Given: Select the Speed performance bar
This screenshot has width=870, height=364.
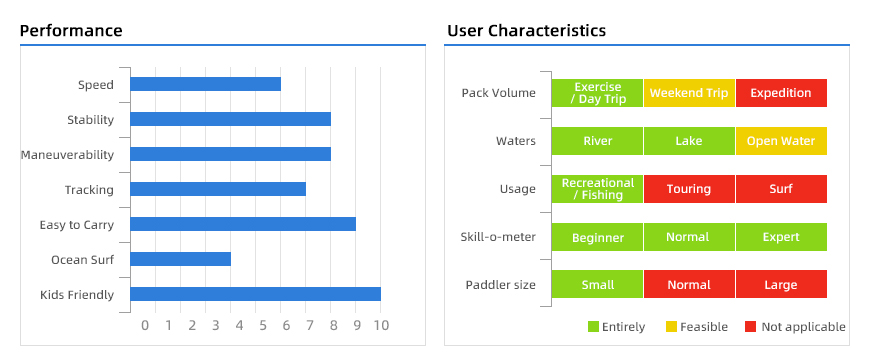Looking at the screenshot, I should pos(205,84).
